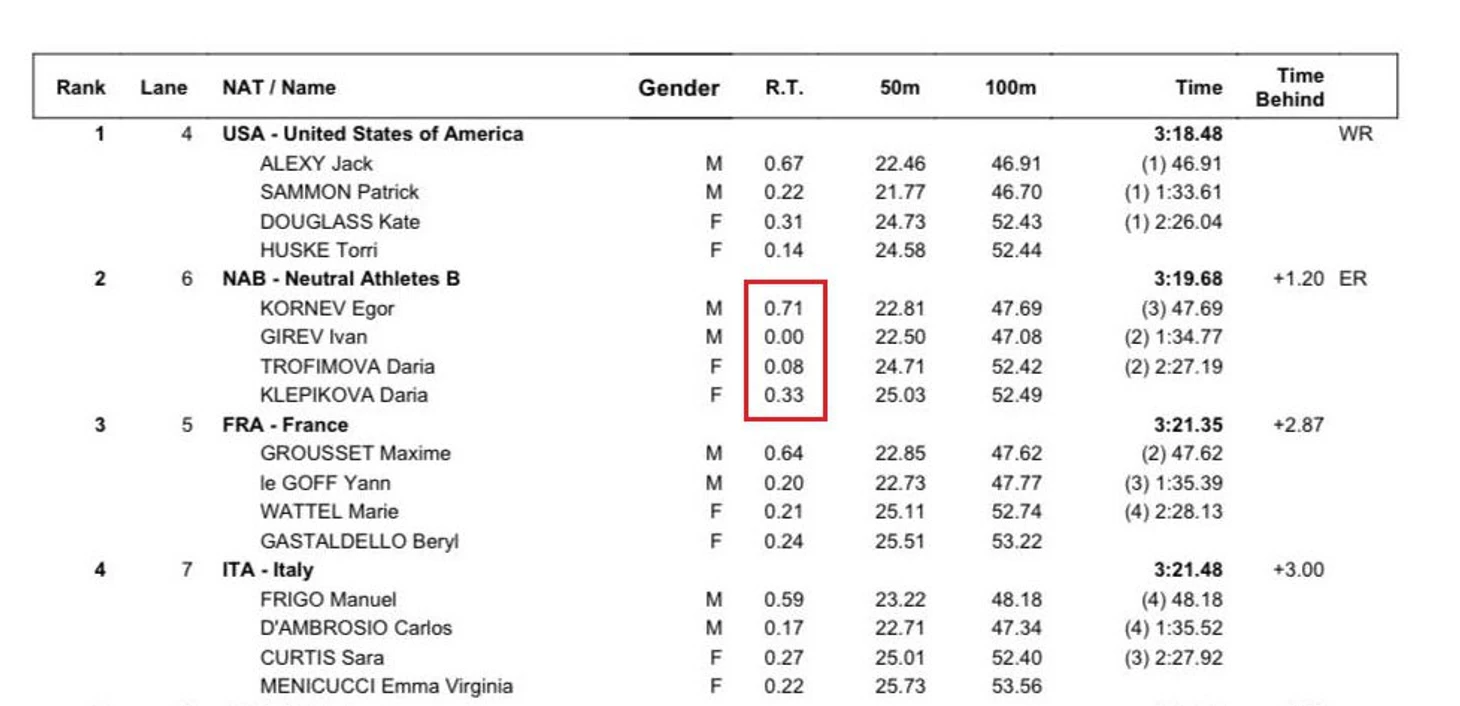
Task: Click the Gender column header
Action: coord(679,88)
